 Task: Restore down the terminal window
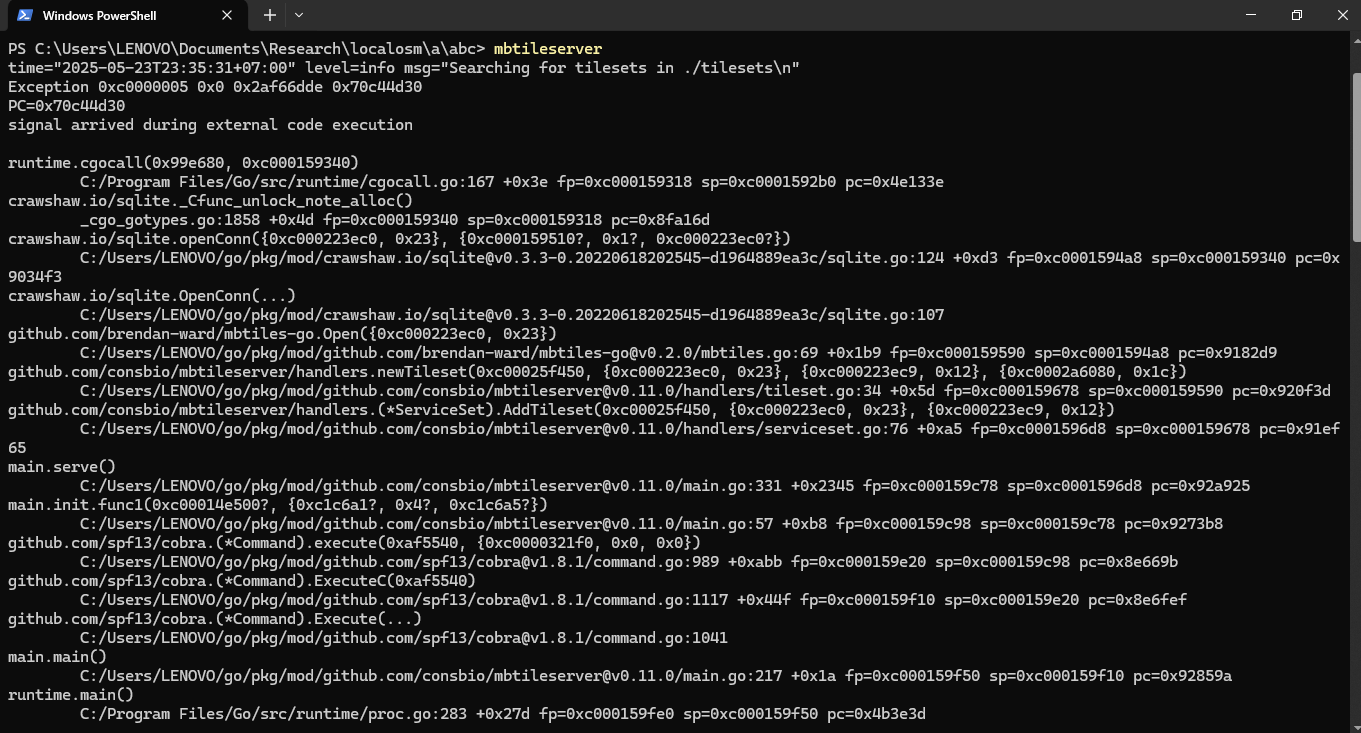click(x=1297, y=15)
